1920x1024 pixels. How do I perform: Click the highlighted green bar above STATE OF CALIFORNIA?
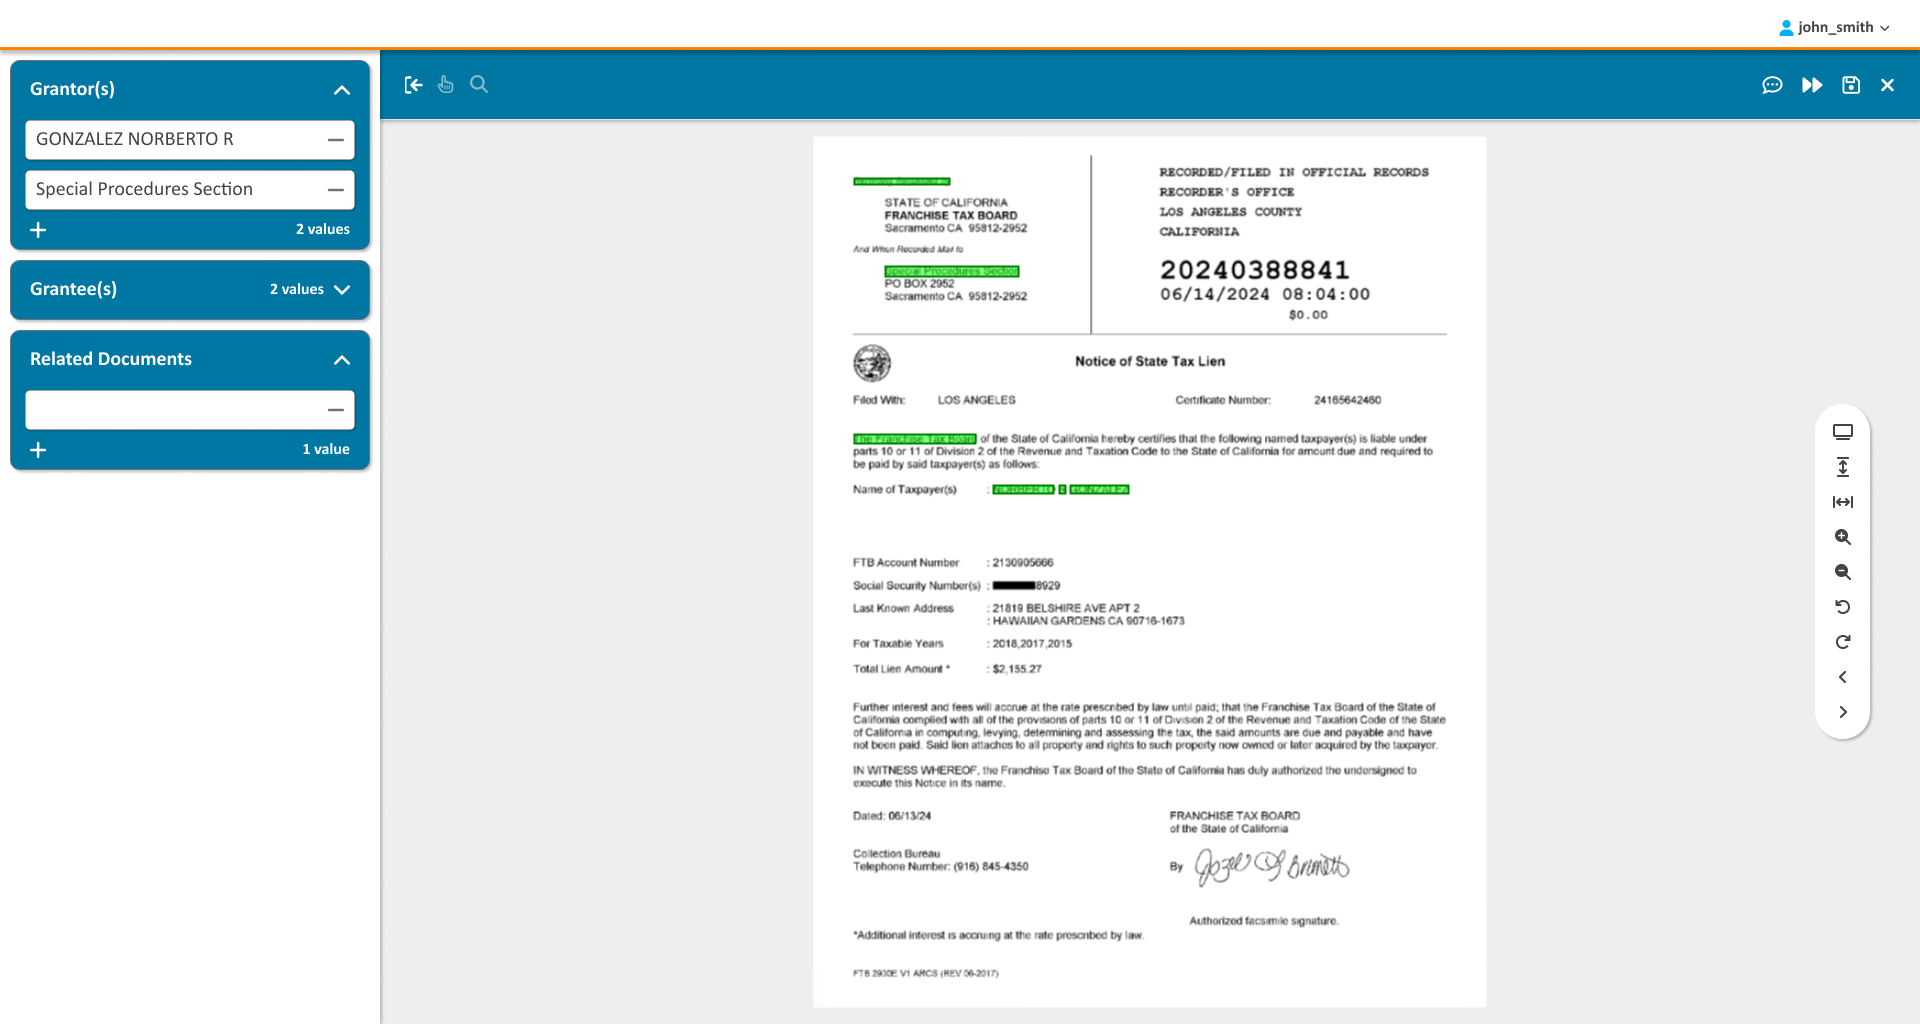901,181
